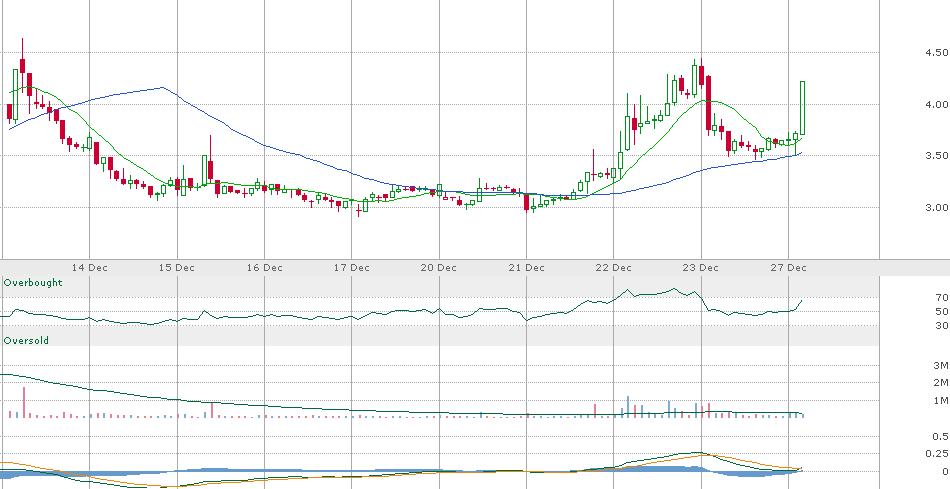Click the RSI 50 level label
The image size is (950, 489).
tap(942, 311)
